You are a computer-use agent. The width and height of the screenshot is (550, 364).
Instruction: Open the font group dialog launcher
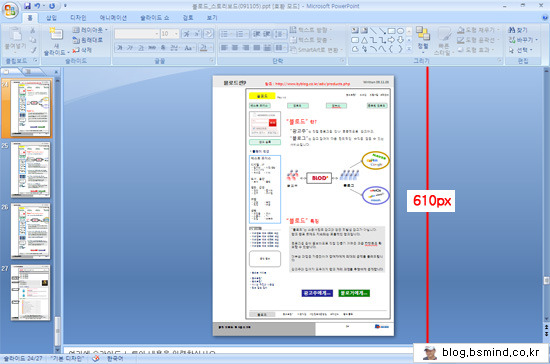212,61
